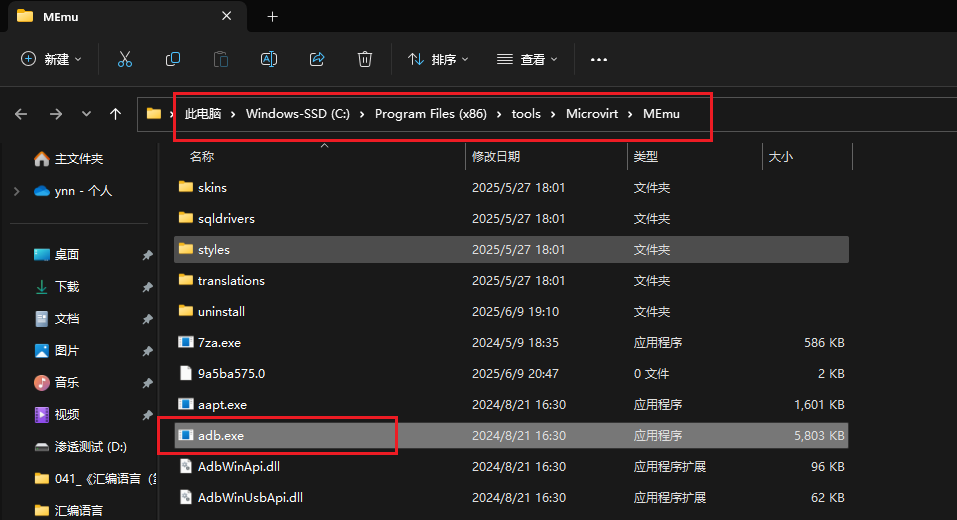Open the 查看 (View) dropdown menu
This screenshot has height=520, width=957.
[x=527, y=59]
